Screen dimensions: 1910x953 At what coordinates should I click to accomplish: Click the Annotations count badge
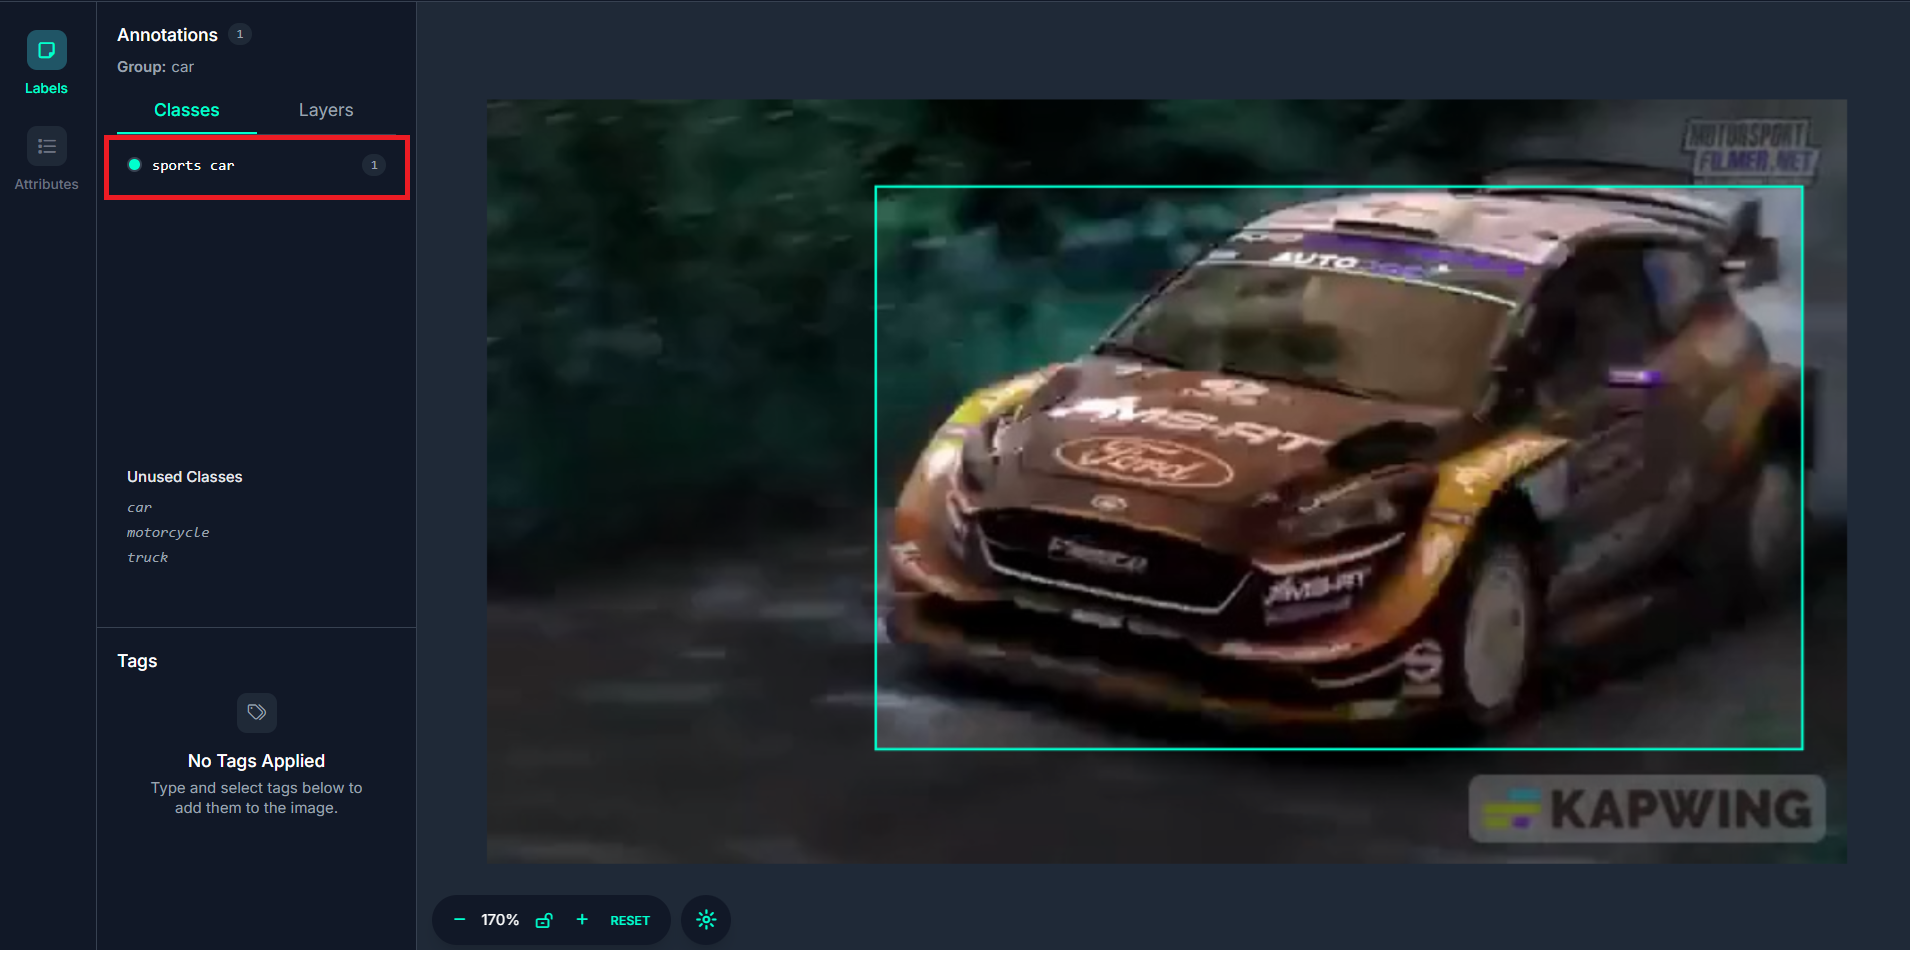tap(240, 34)
